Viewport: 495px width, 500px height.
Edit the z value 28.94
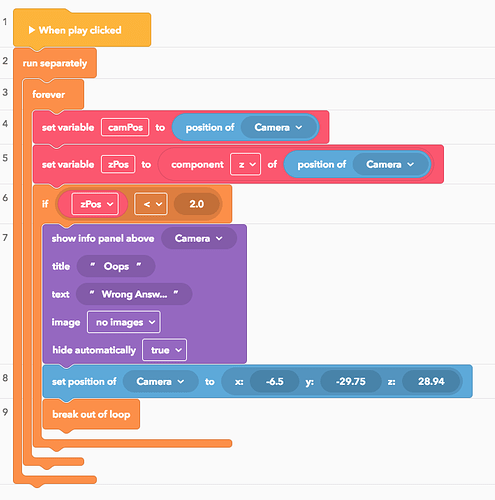click(x=431, y=381)
